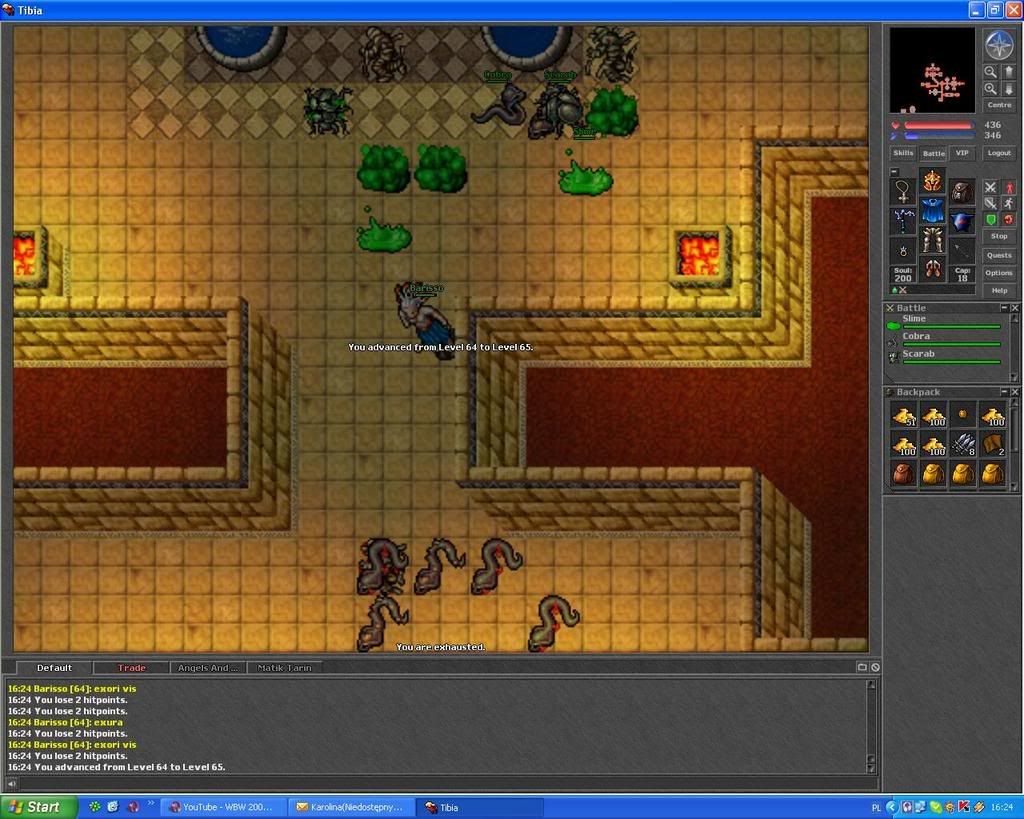Switch to the Default chat tab

tap(54, 667)
